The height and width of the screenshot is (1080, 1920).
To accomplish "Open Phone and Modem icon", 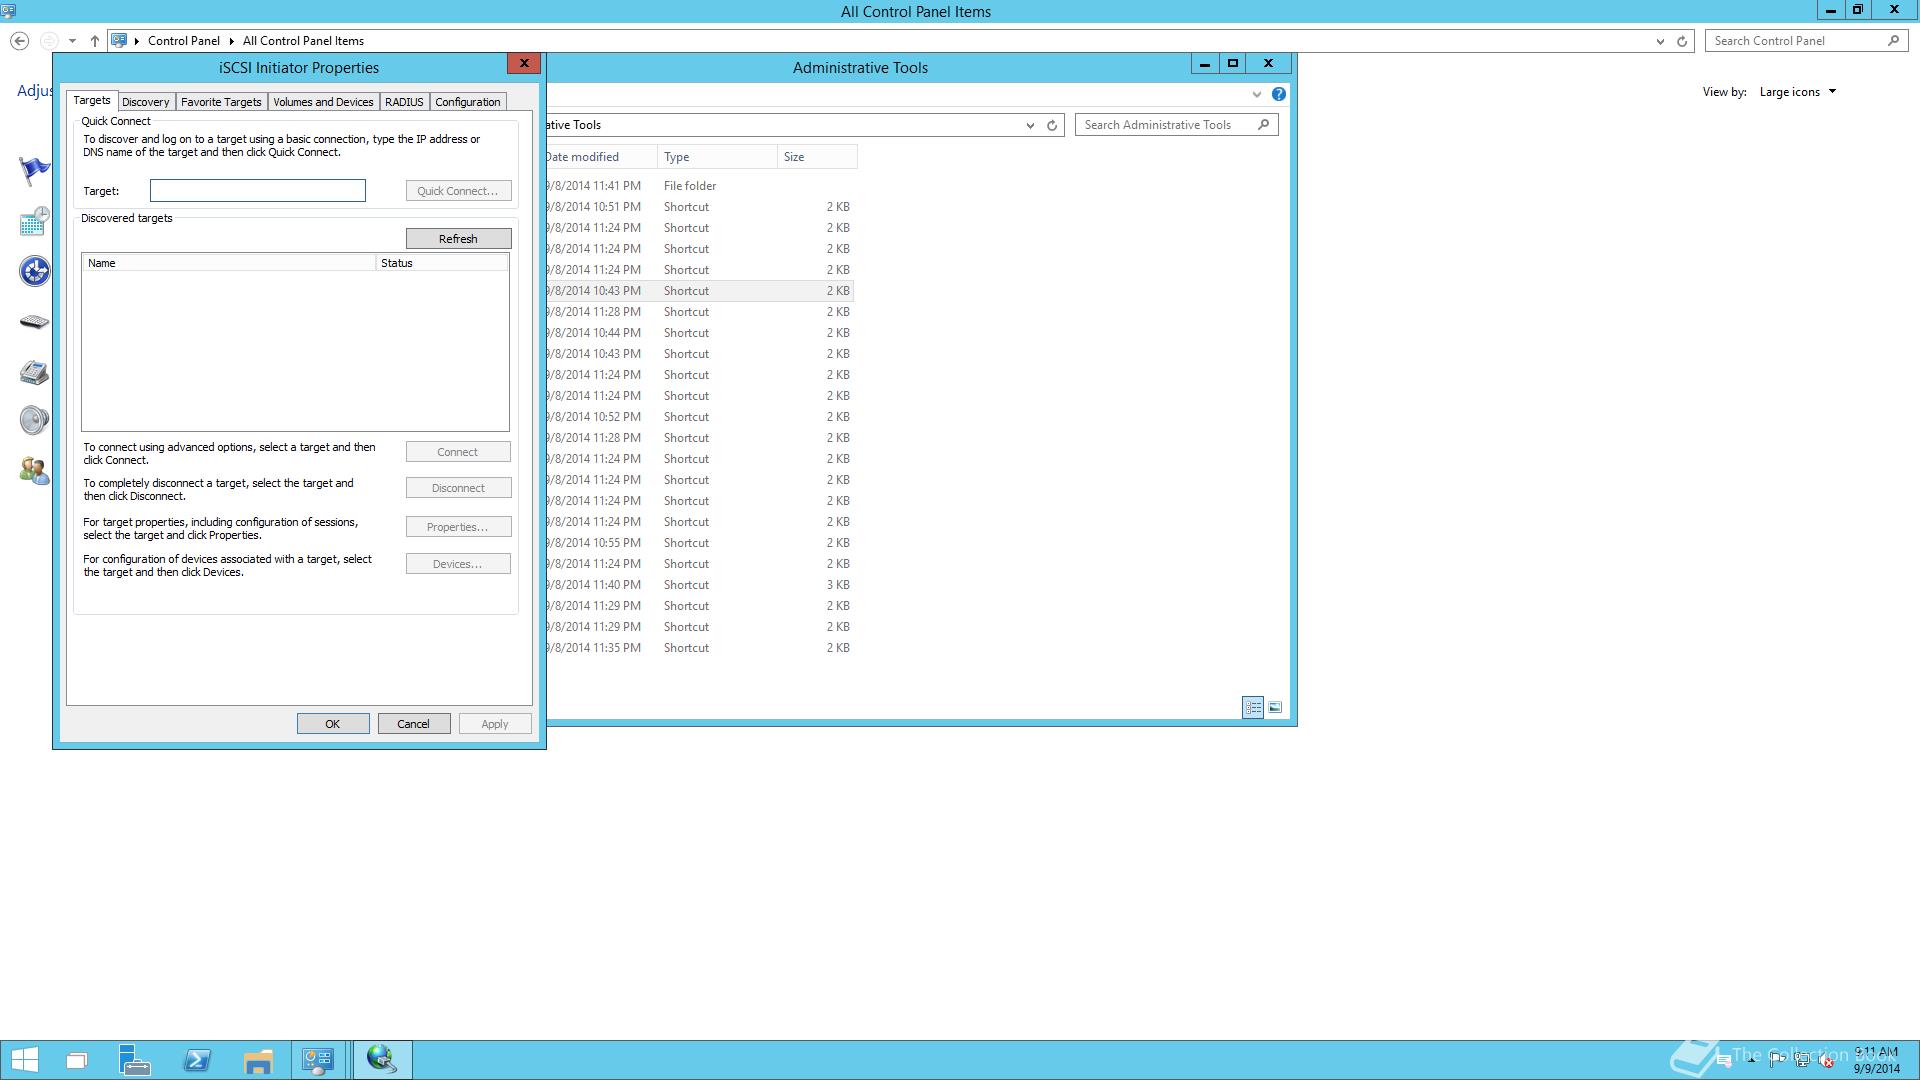I will tap(34, 372).
